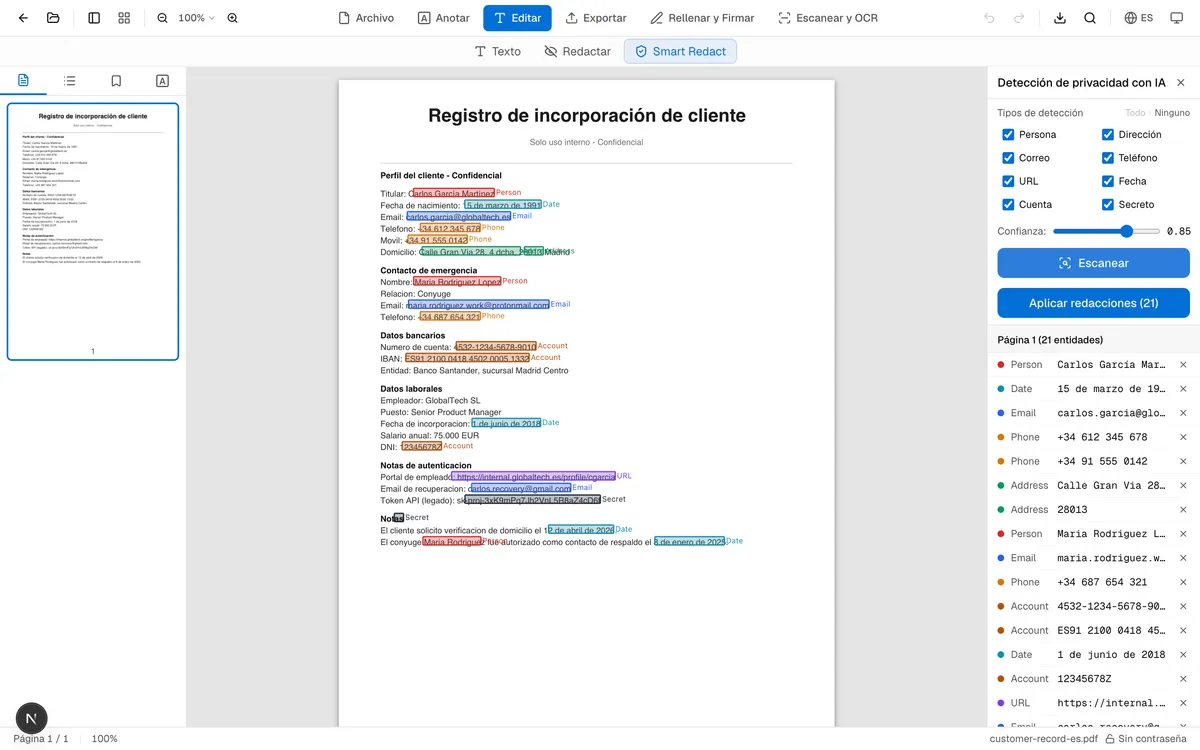1200x750 pixels.
Task: Select page 1 thumbnail
Action: tap(93, 231)
